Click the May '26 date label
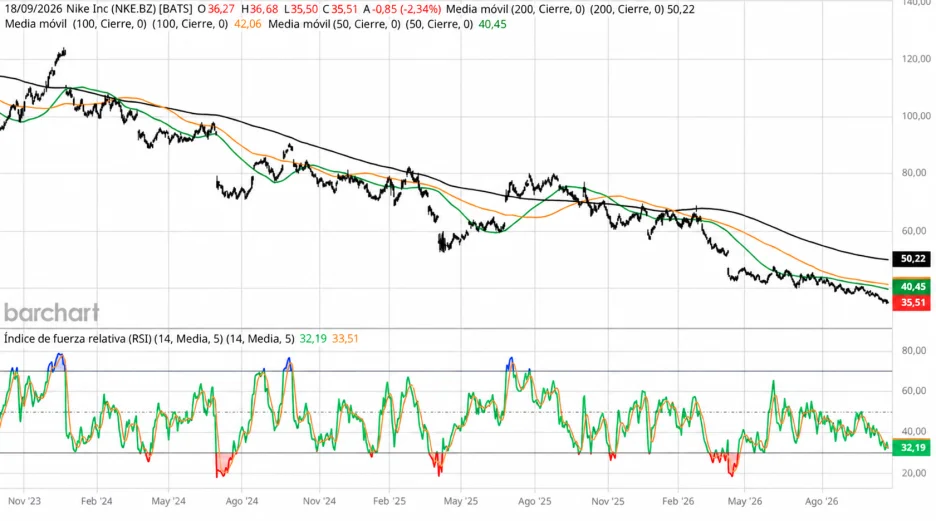The image size is (936, 521). [x=745, y=501]
